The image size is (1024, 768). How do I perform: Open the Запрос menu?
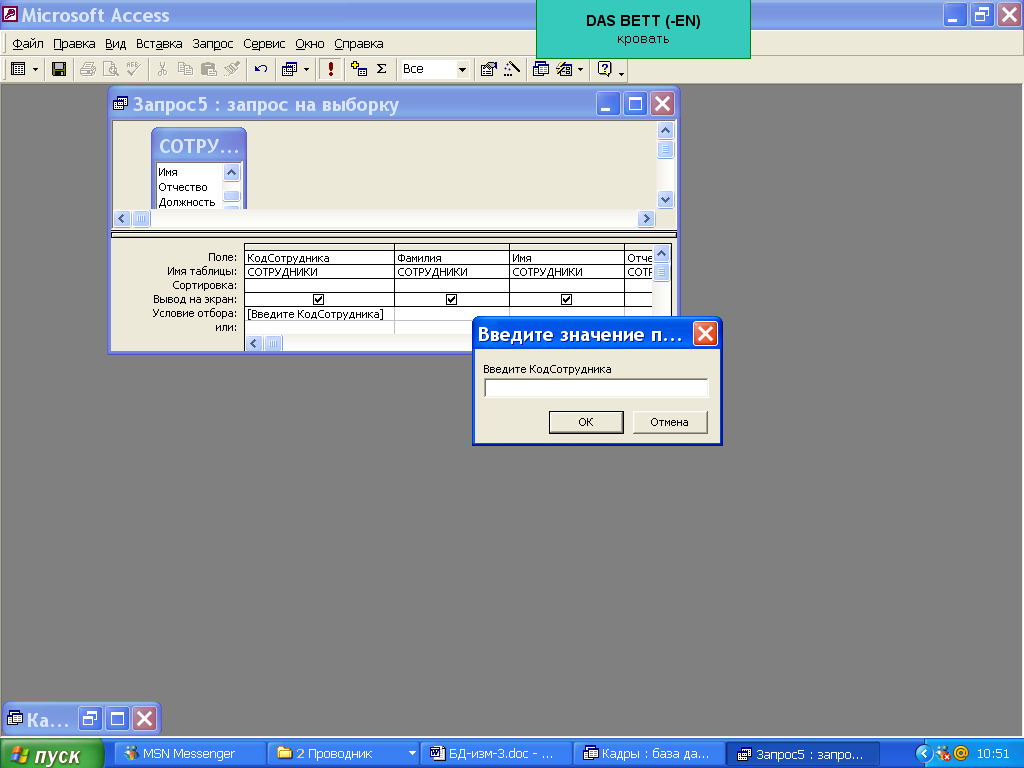click(x=213, y=44)
